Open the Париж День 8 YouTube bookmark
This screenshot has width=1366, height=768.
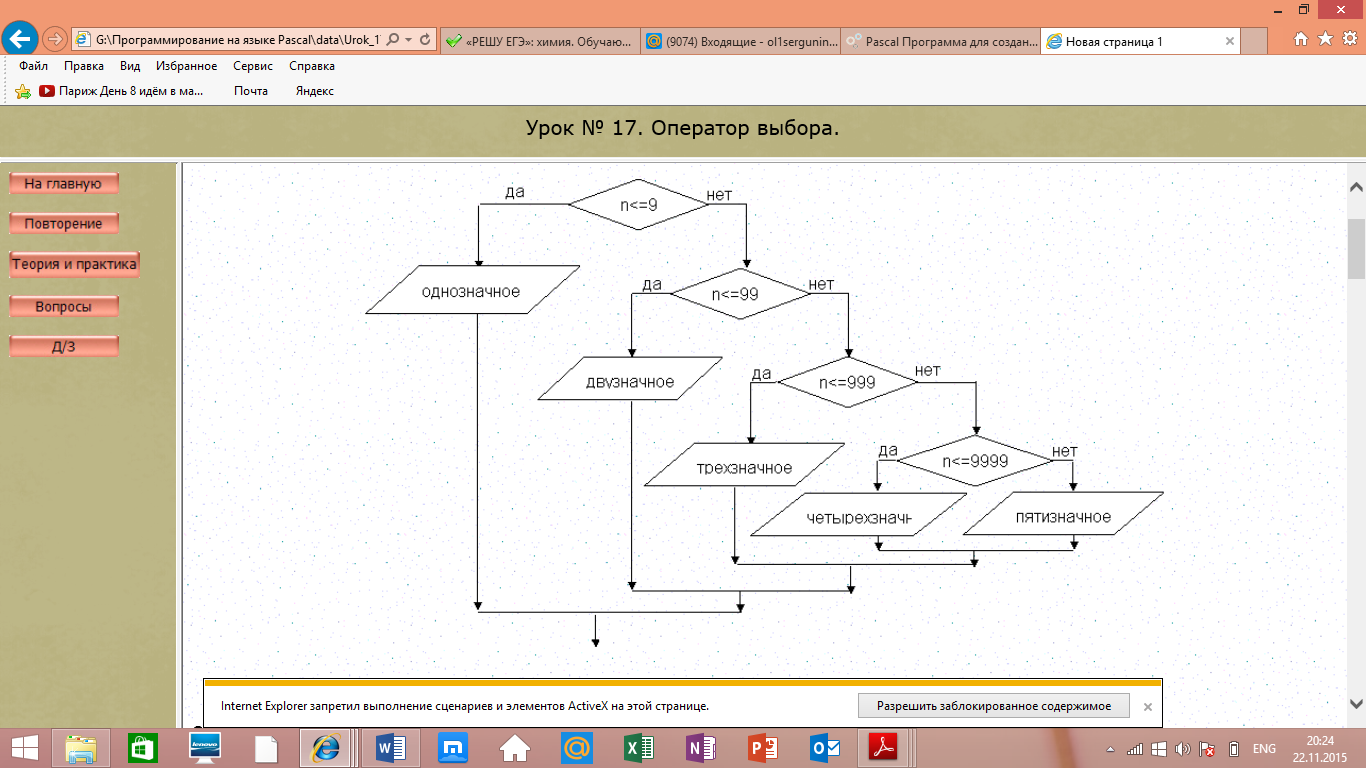coord(121,91)
